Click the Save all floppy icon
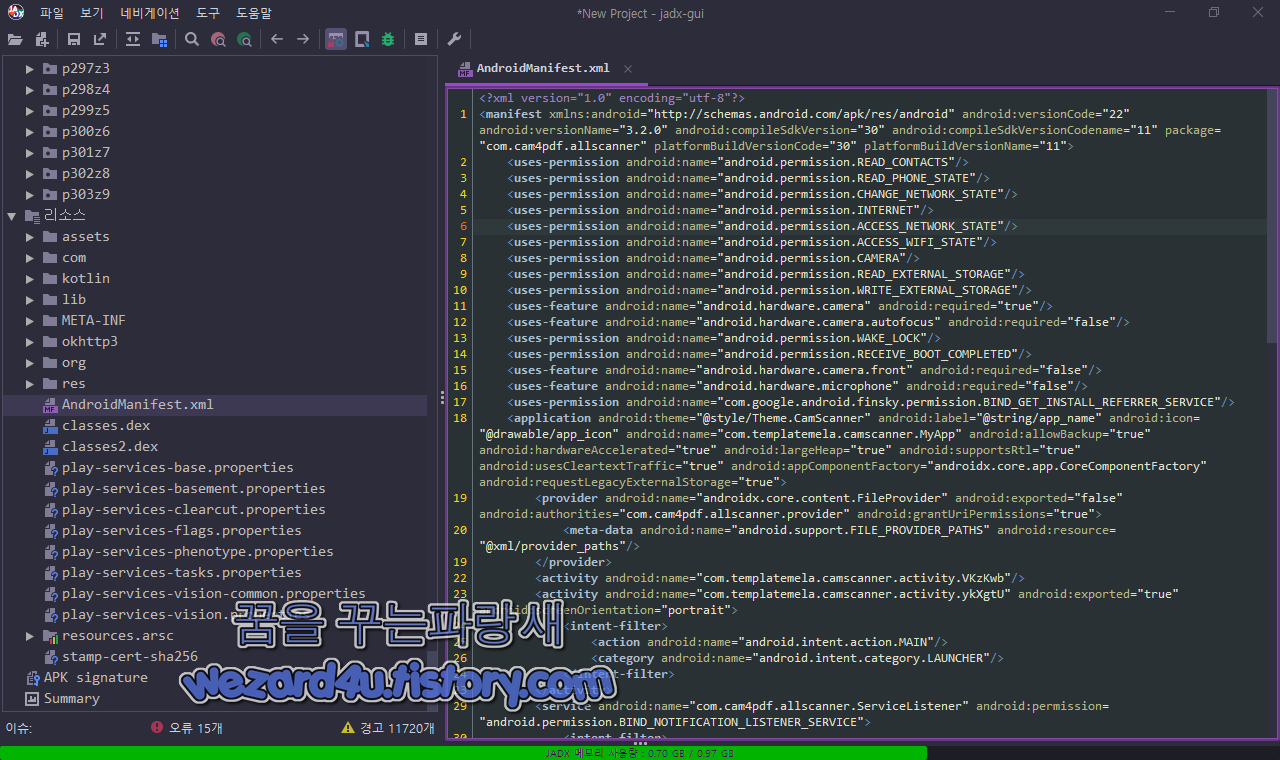This screenshot has height=760, width=1280. click(74, 39)
